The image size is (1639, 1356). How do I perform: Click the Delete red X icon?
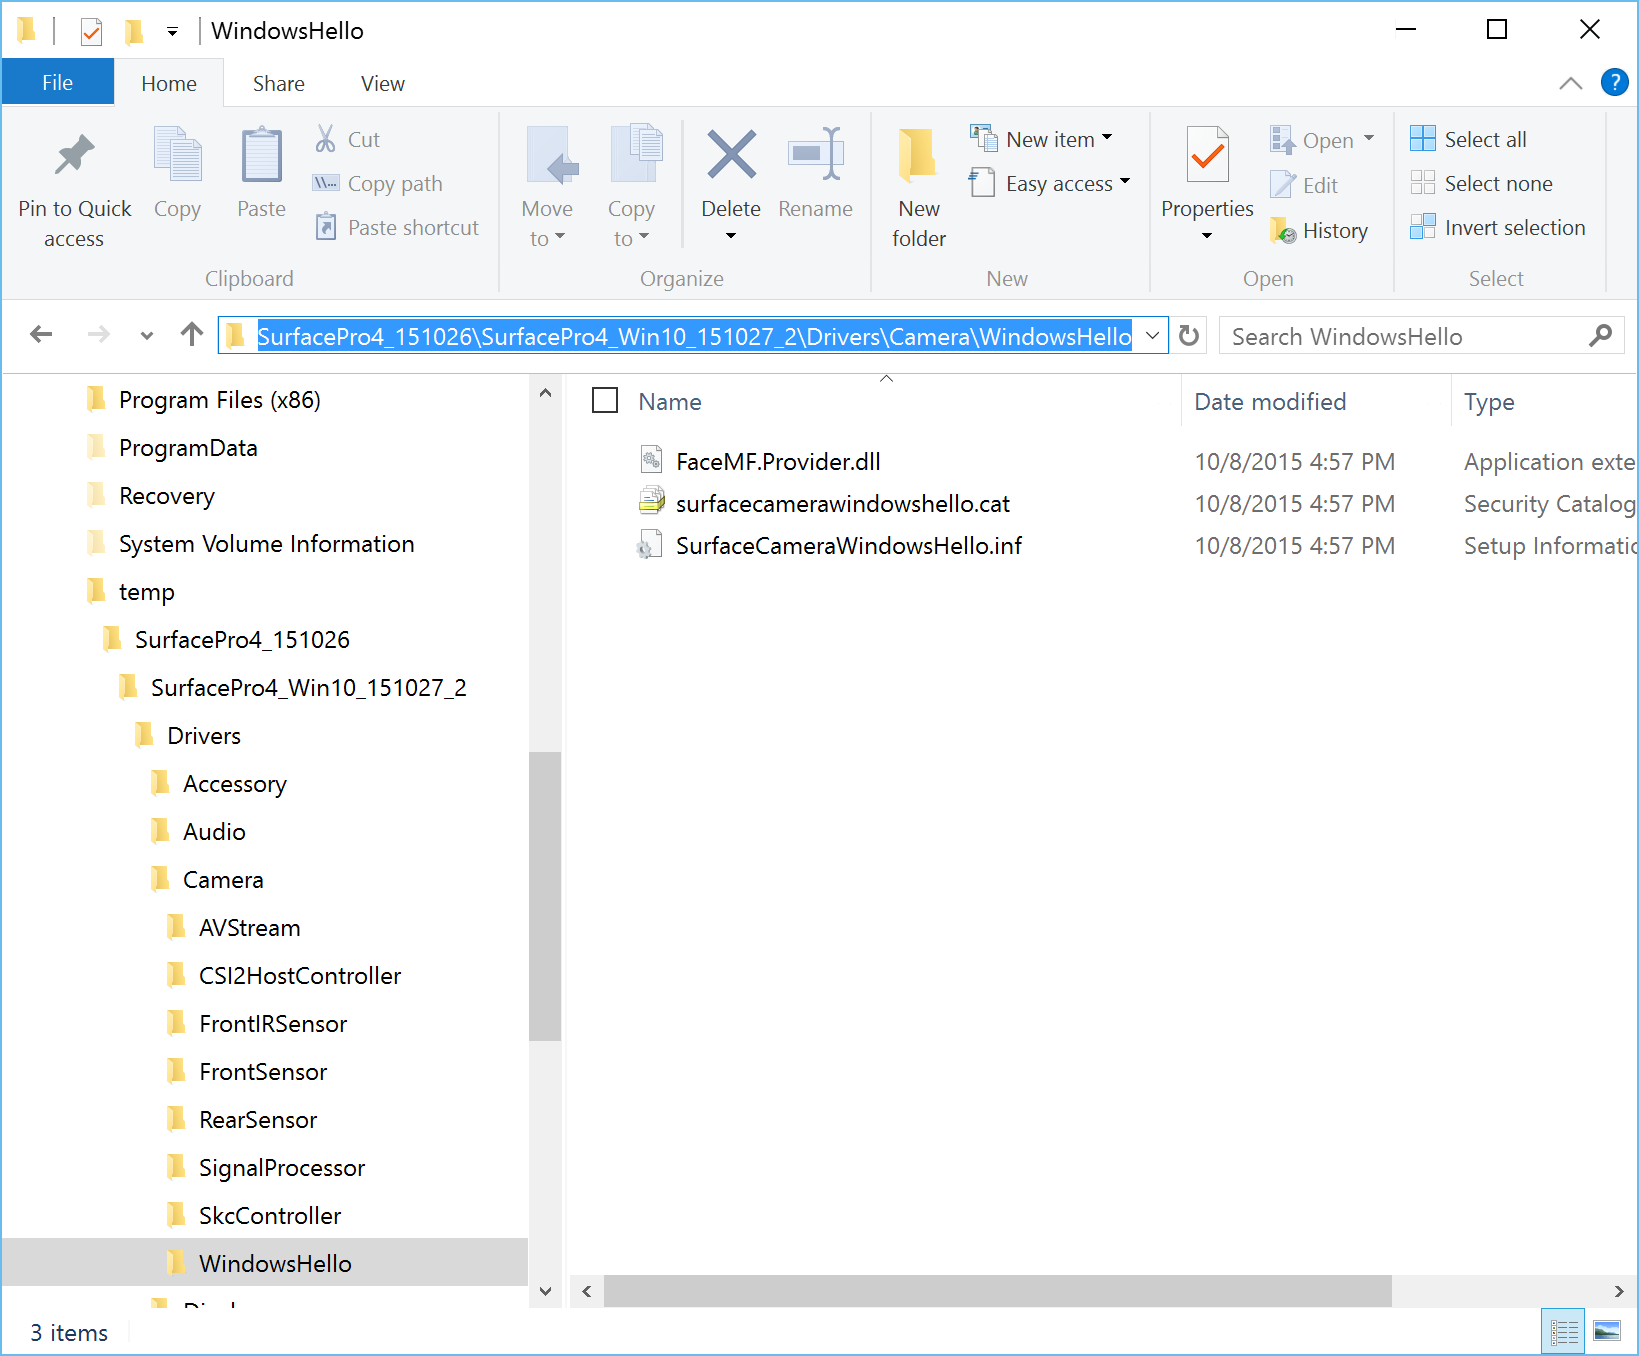point(731,155)
